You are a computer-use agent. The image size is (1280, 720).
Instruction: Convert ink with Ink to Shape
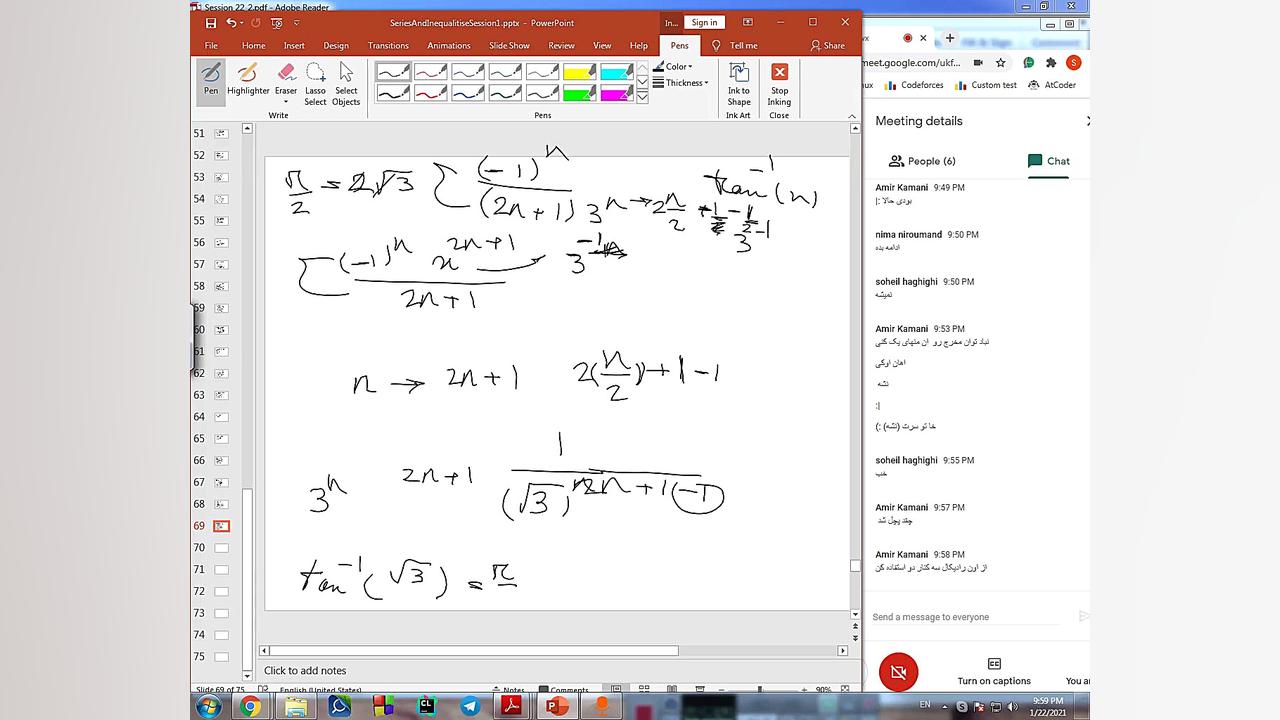(739, 83)
